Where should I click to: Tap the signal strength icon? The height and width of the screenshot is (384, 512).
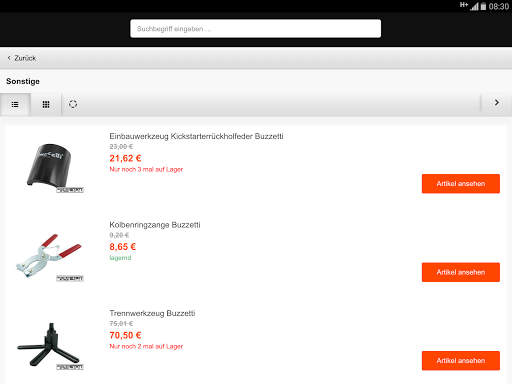pyautogui.click(x=474, y=6)
